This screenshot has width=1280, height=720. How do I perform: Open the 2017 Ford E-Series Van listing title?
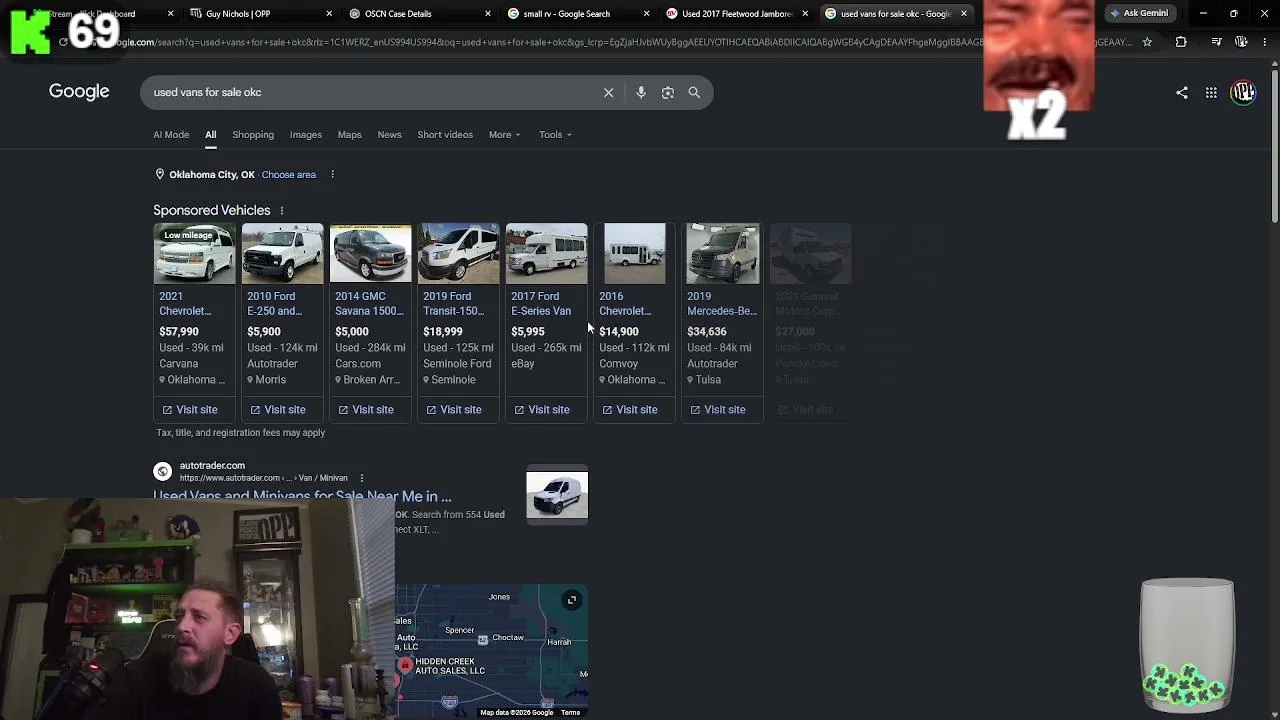[x=541, y=304]
